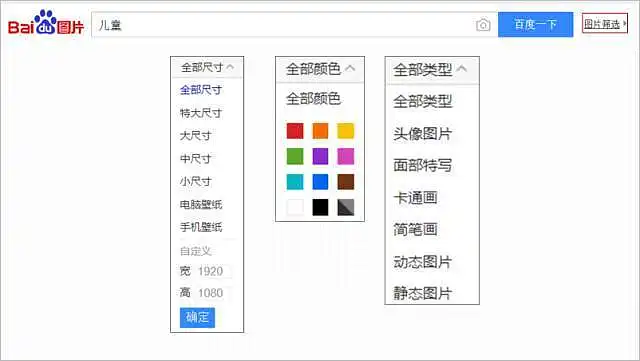Select the orange color swatch
Image resolution: width=640 pixels, height=361 pixels.
320,131
